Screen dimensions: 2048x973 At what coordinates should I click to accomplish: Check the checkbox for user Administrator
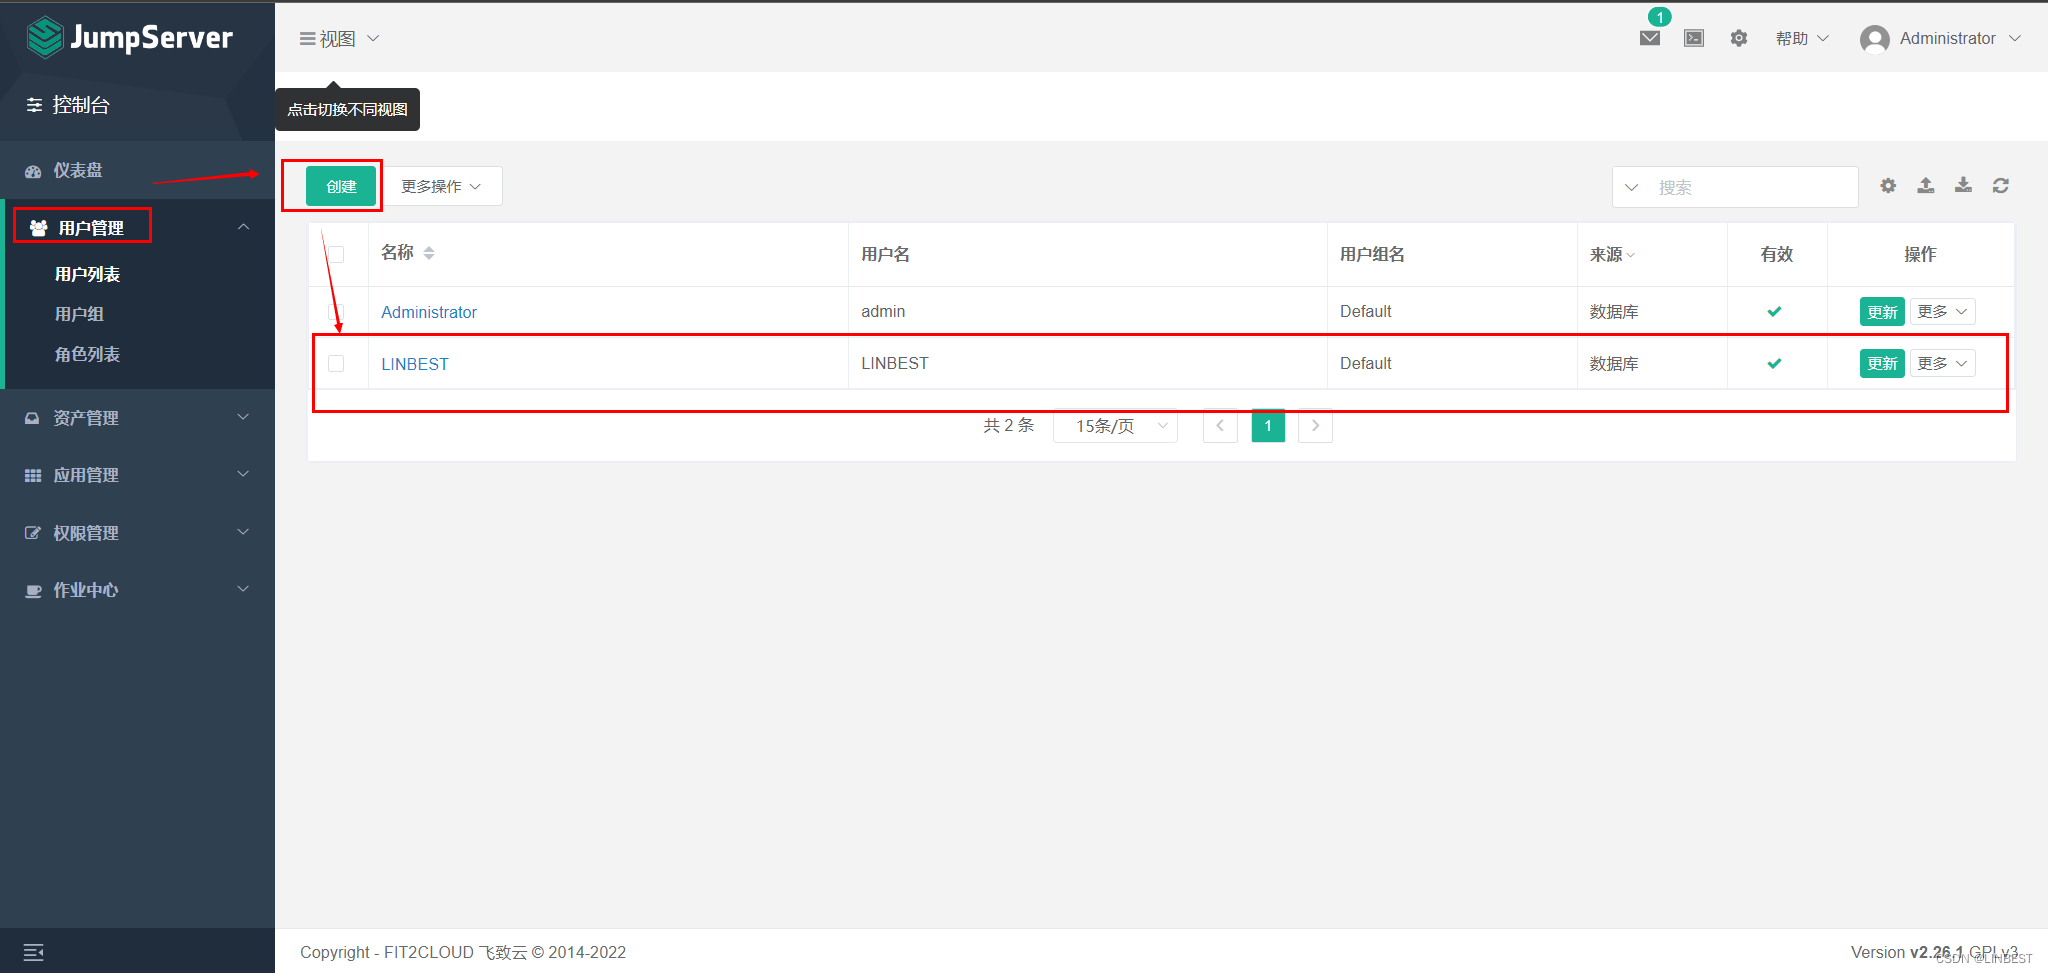click(337, 311)
